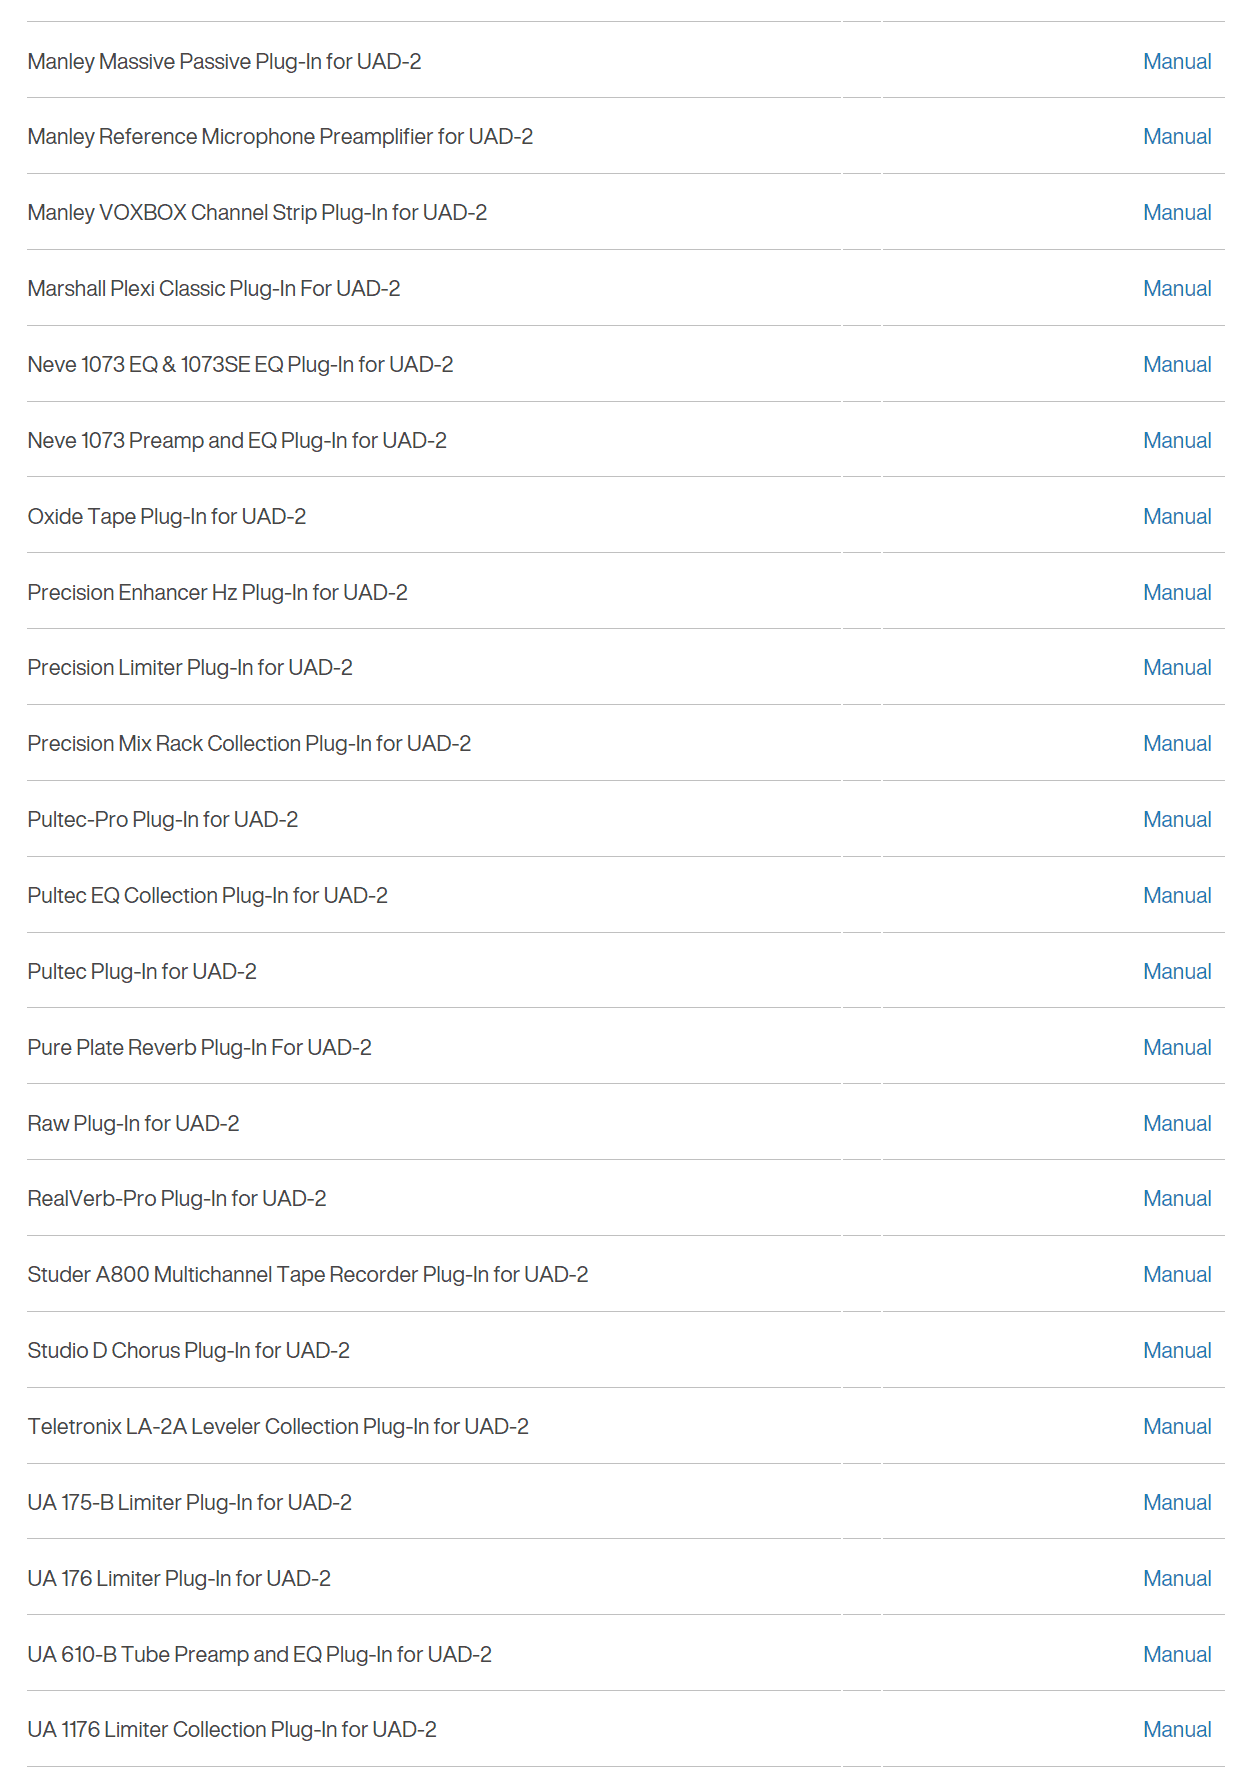1249x1768 pixels.
Task: Open the Pultec-Pro Plug-In manual
Action: click(x=1177, y=819)
